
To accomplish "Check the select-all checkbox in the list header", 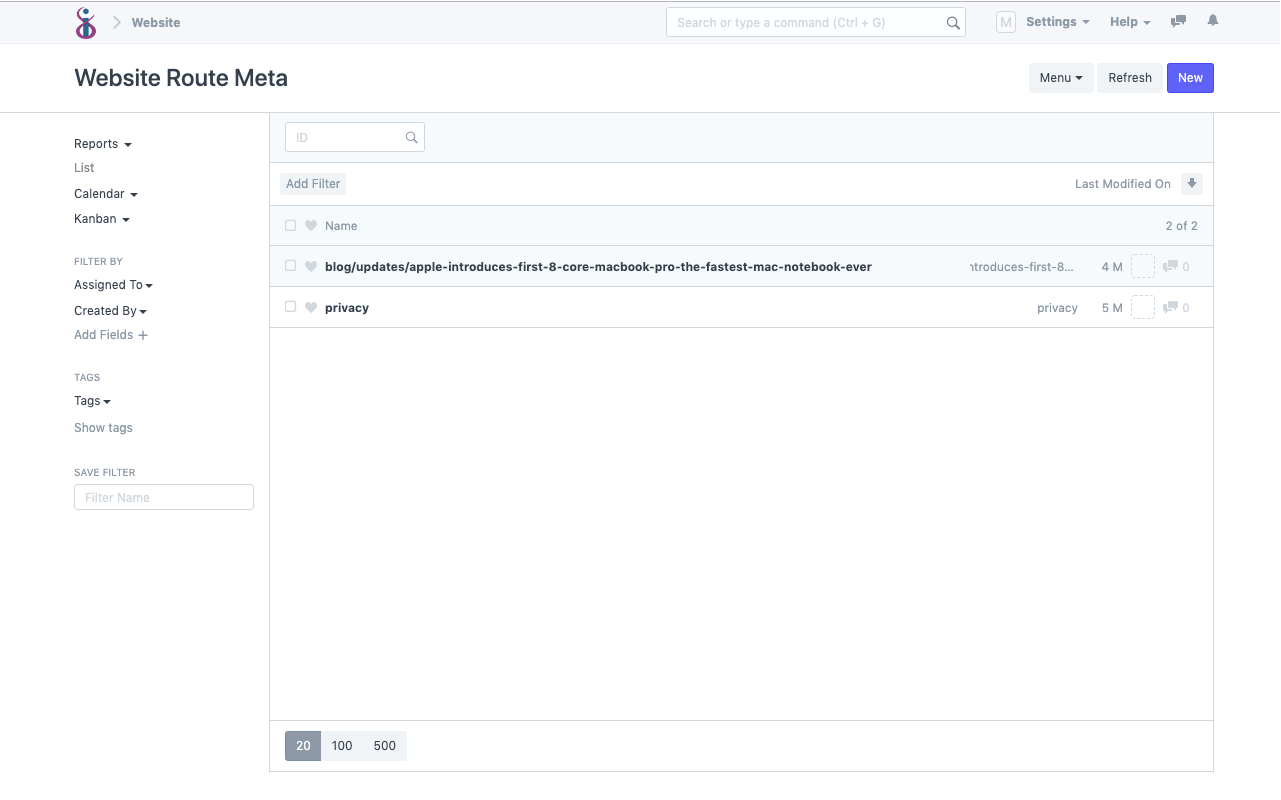I will tap(290, 225).
